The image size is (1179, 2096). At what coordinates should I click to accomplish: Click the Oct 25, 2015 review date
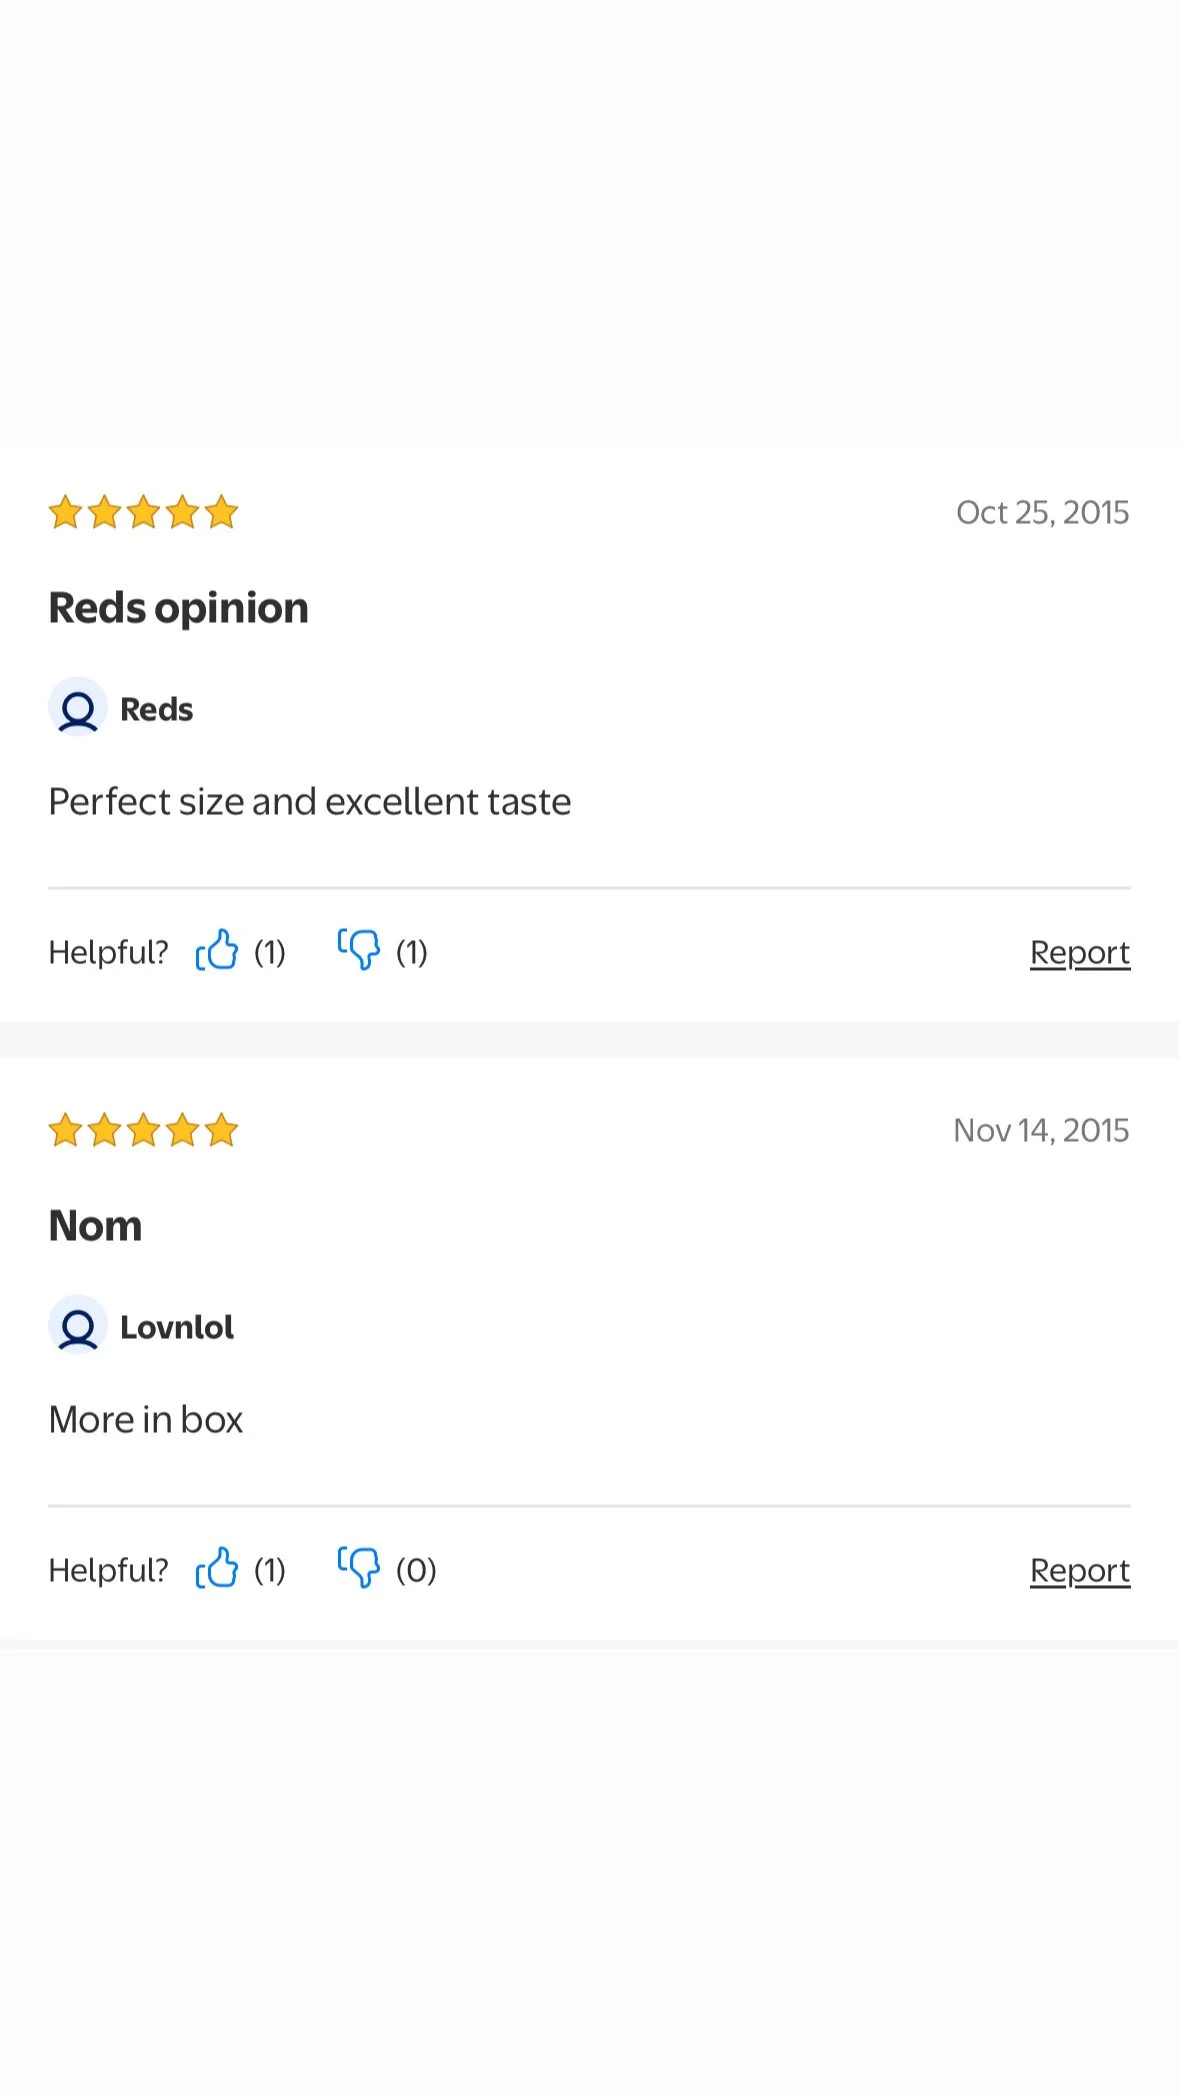1043,513
